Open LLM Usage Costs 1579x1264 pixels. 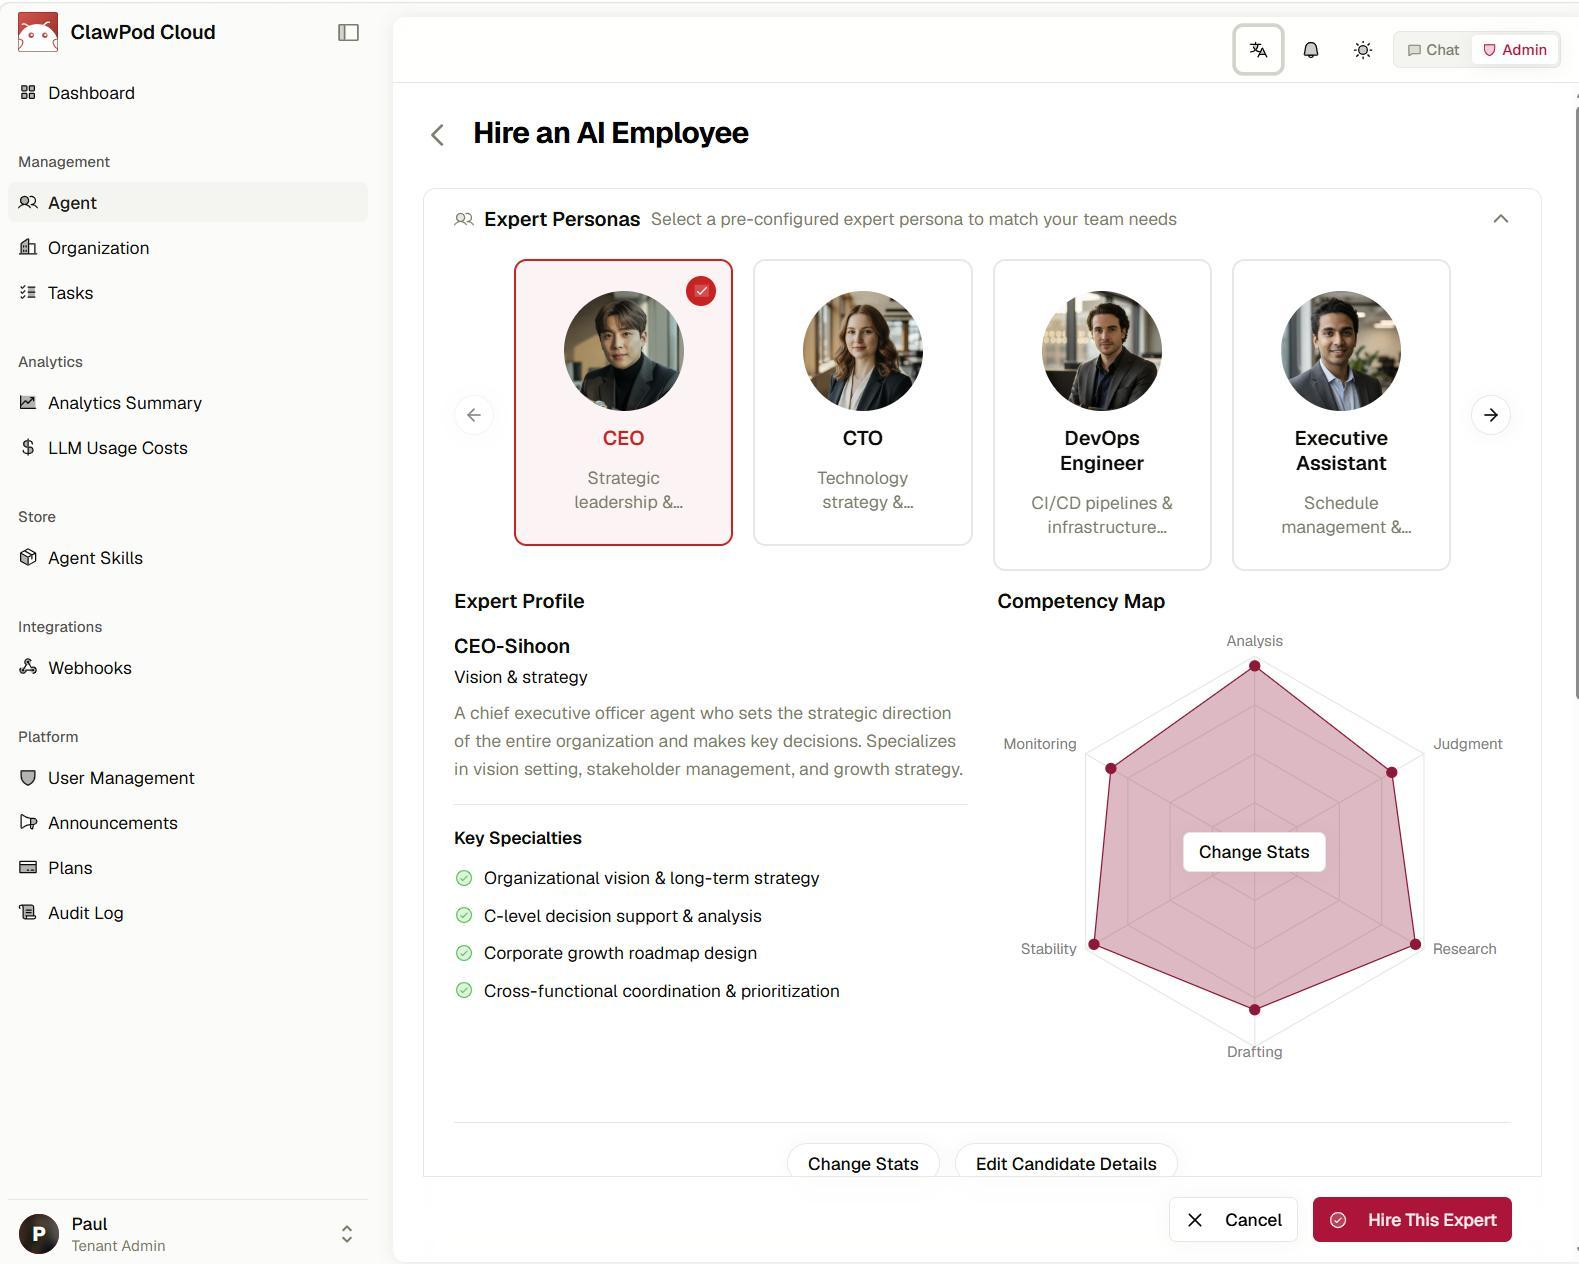(x=188, y=448)
